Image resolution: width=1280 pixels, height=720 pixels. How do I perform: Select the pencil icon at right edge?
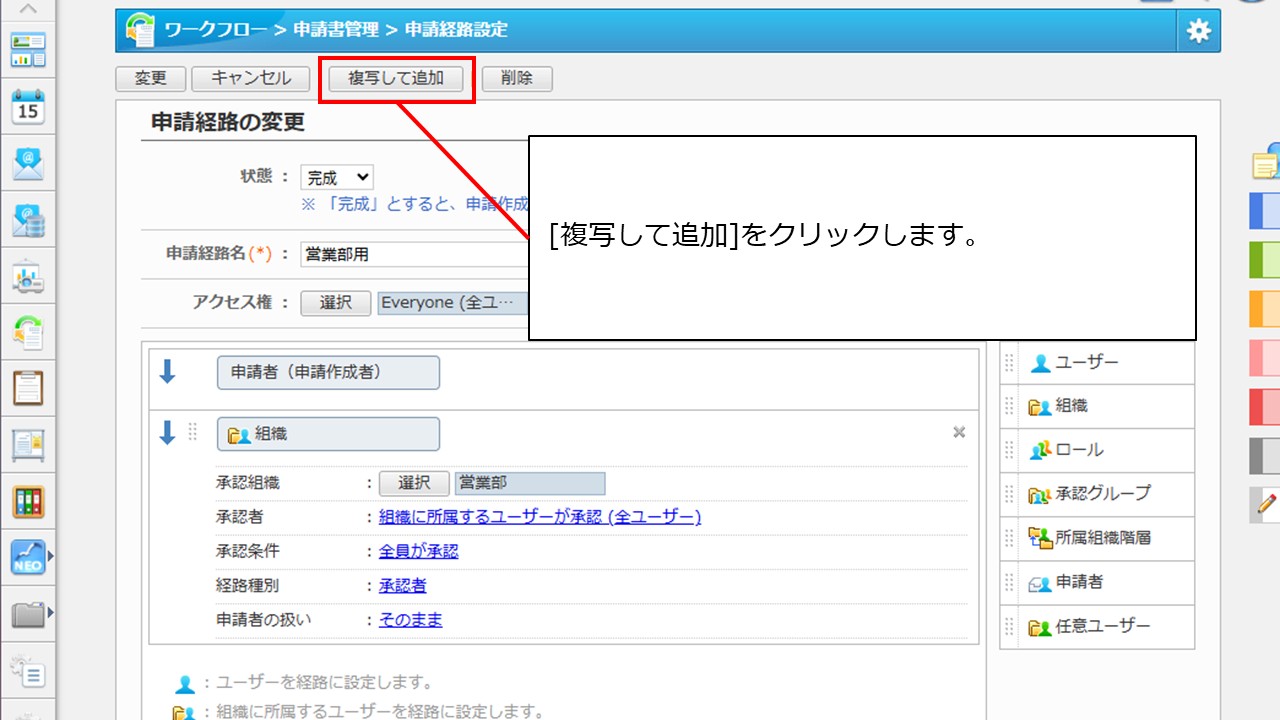pyautogui.click(x=1265, y=504)
